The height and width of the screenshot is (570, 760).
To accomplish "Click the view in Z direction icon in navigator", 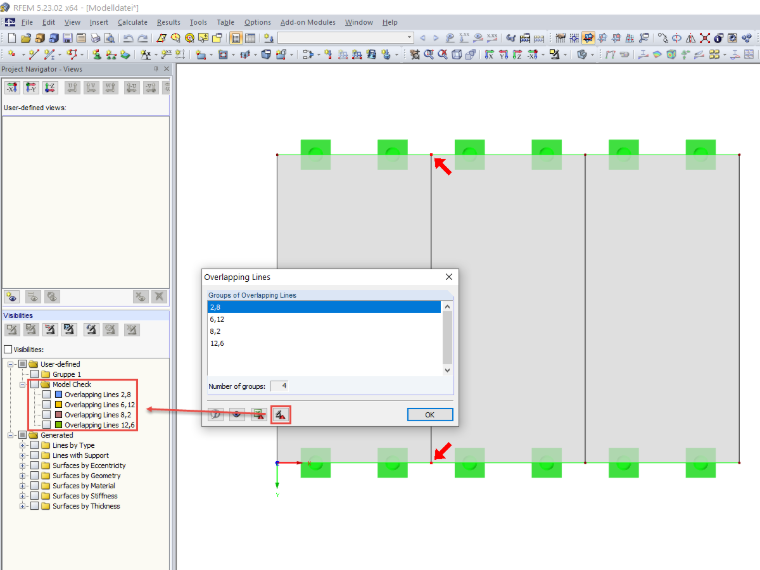I will tap(50, 87).
